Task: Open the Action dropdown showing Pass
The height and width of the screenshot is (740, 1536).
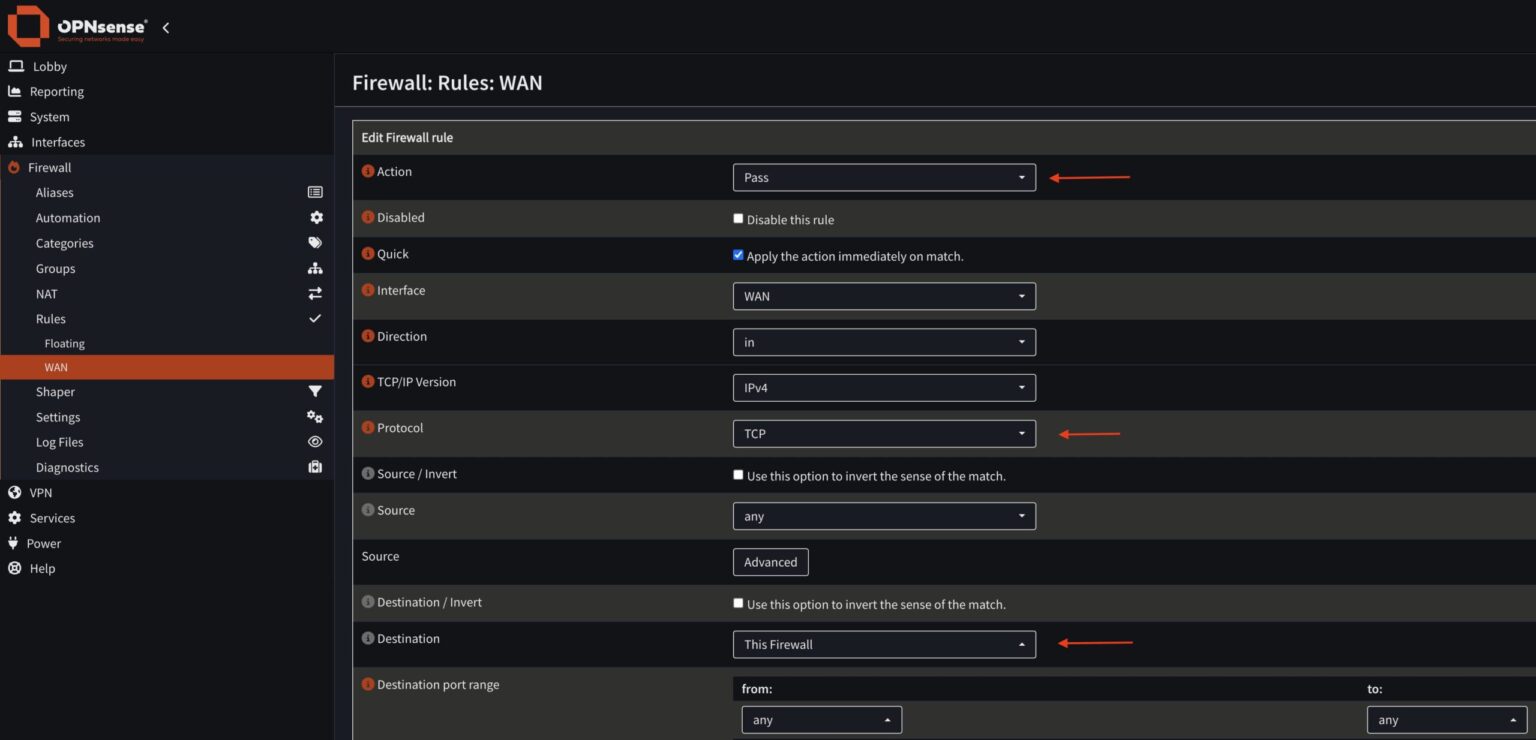Action: (x=884, y=178)
